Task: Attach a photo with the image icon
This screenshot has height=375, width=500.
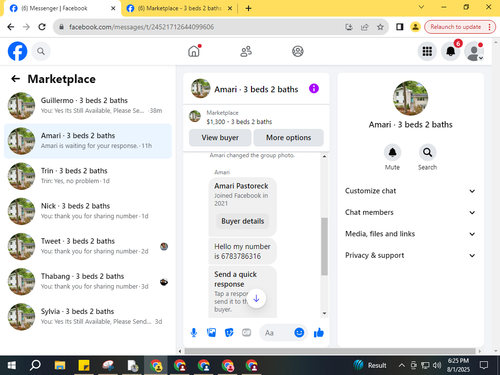Action: click(x=211, y=333)
